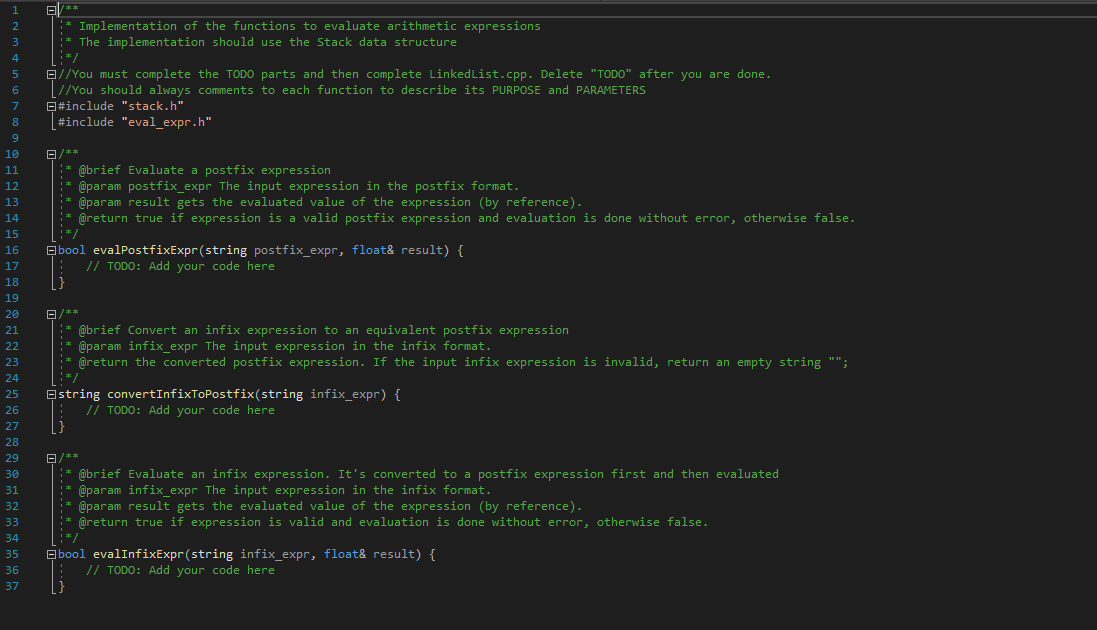
Task: Click the evalInfixExpr function name
Action: [139, 554]
